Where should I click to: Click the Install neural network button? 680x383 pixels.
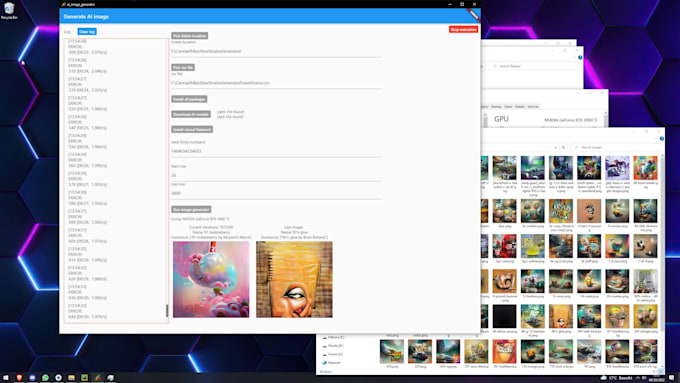[192, 129]
